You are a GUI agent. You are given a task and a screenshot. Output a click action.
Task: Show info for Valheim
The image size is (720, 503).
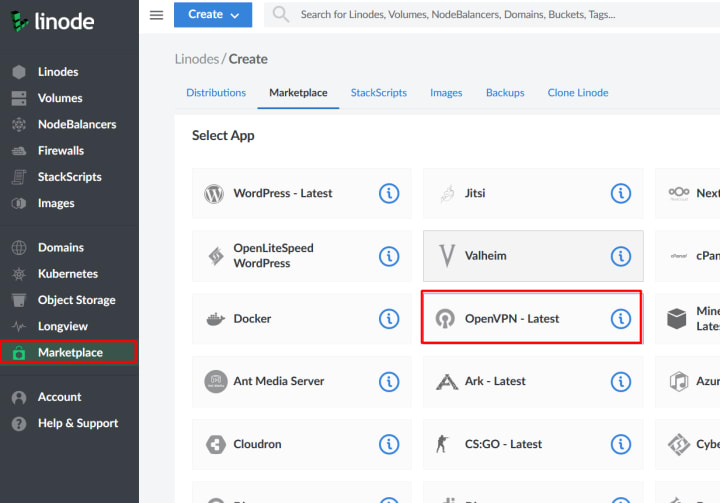[x=621, y=256]
